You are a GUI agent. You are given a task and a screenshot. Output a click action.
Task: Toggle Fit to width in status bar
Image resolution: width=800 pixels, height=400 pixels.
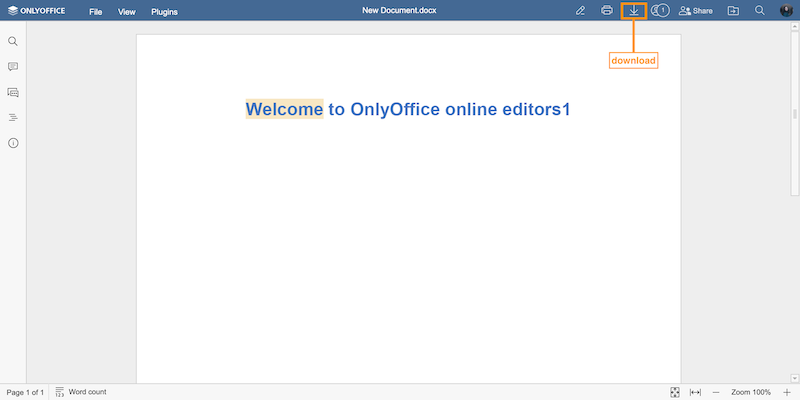[x=695, y=392]
